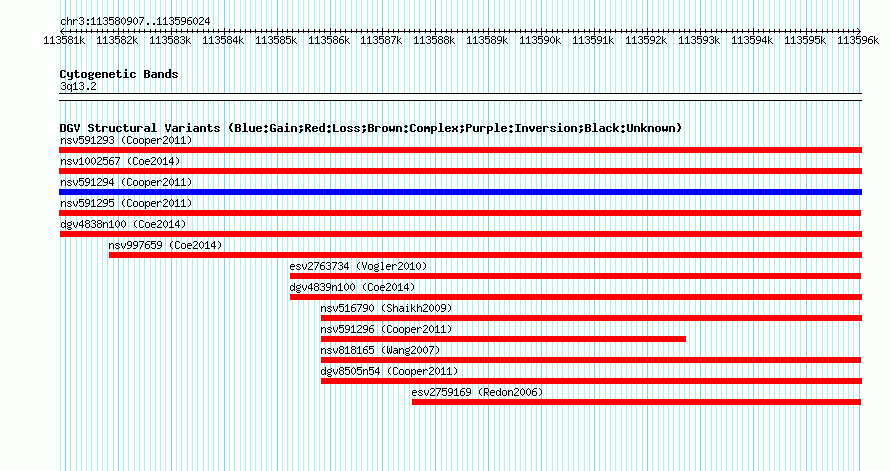Image resolution: width=890 pixels, height=471 pixels.
Task: Click the nsv818165 (Wang2007) red bar
Action: 591,360
